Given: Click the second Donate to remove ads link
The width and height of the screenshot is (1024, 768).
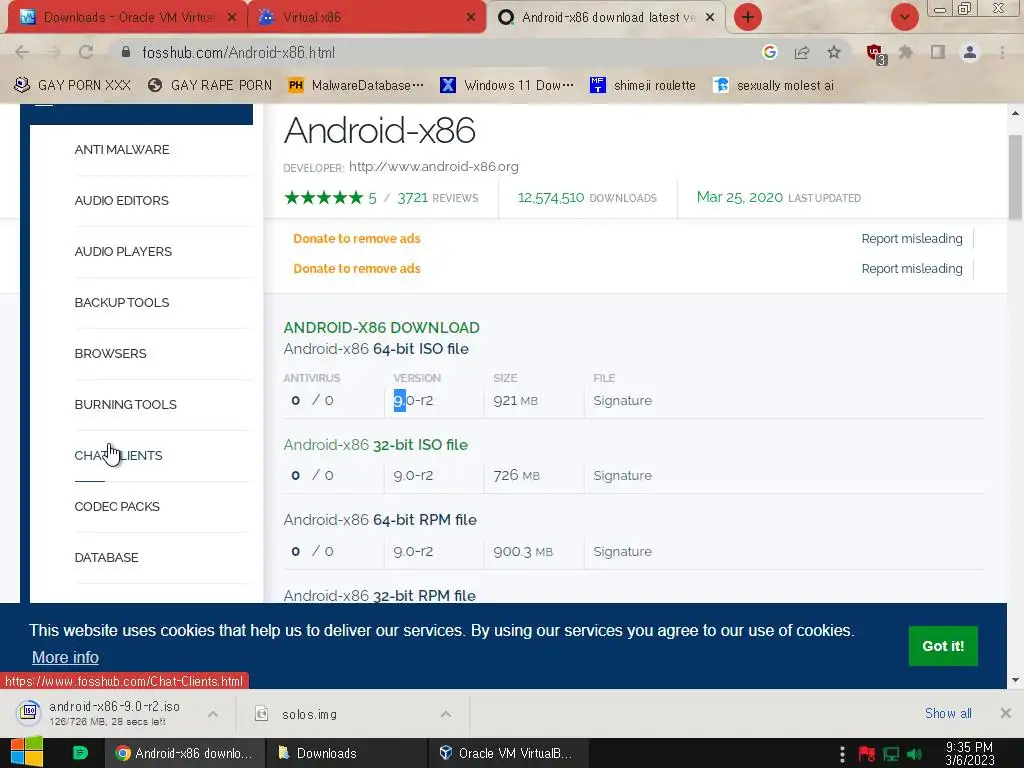Looking at the screenshot, I should [x=357, y=268].
